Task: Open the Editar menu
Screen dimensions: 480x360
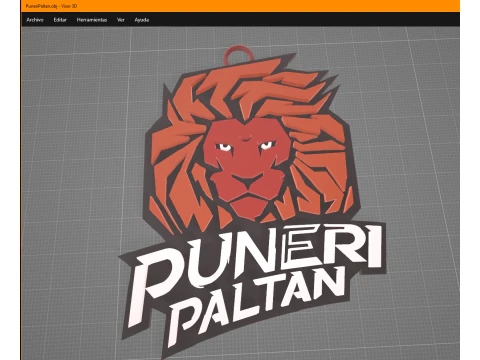Action: (x=60, y=20)
